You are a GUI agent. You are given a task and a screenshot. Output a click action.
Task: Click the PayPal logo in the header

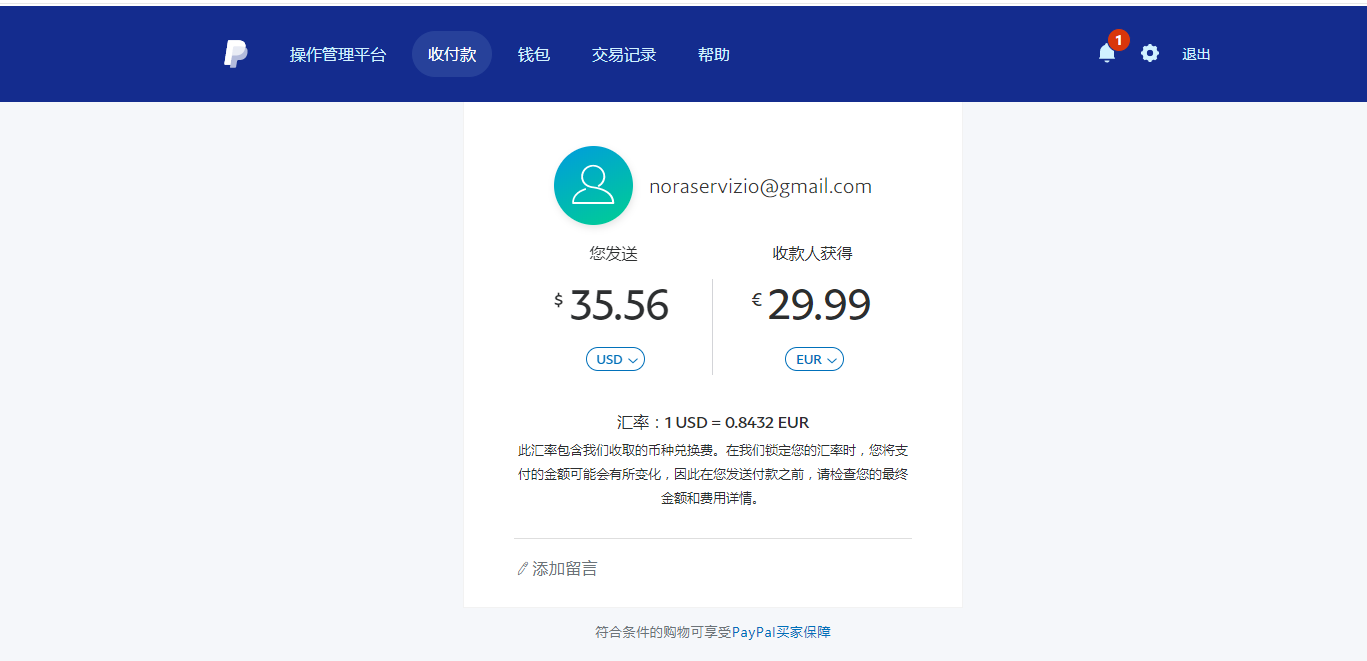tap(235, 54)
